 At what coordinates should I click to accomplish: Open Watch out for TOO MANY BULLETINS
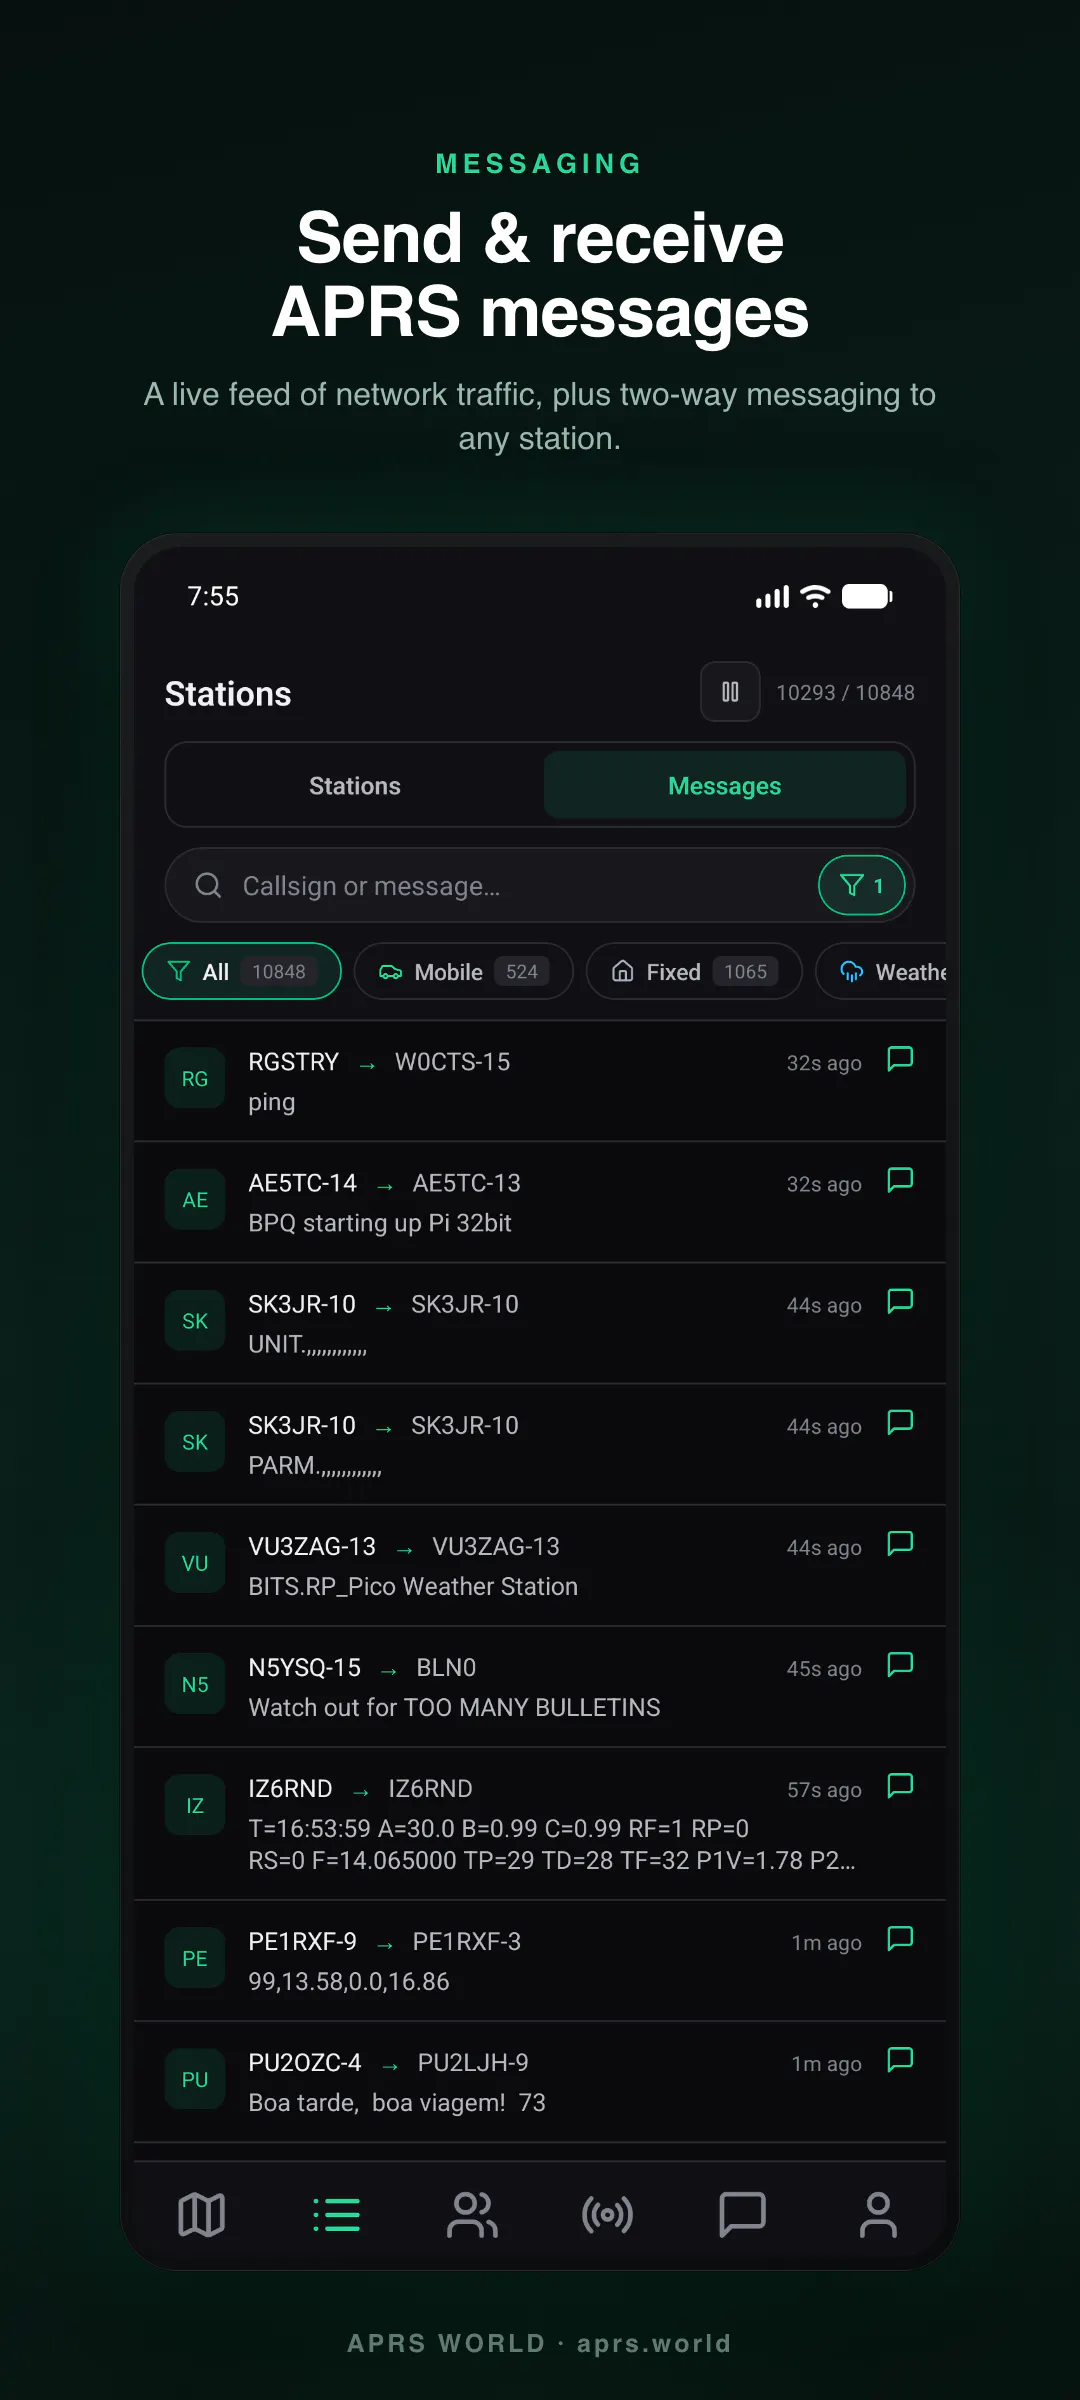(x=454, y=1707)
